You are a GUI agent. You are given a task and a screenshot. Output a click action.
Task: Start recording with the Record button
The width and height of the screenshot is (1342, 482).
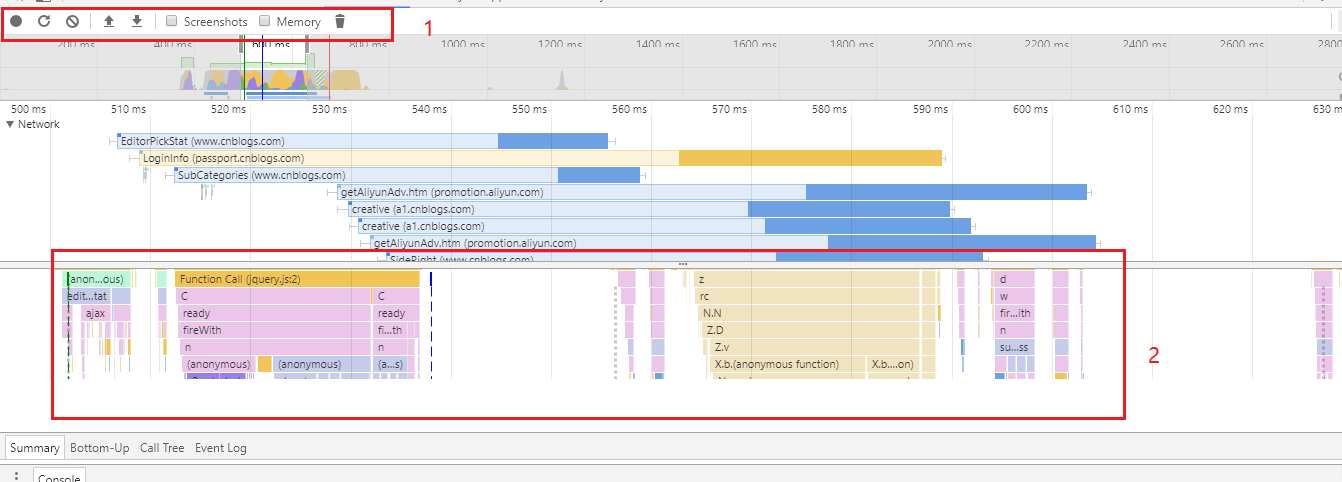click(16, 21)
